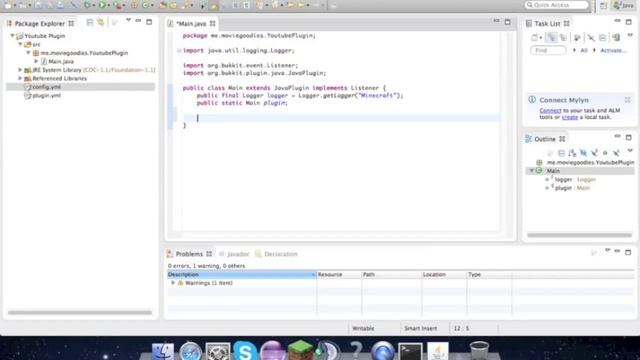Toggle Scheduled presentation in Task List
Viewport: 640px width, 360px height.
pos(563,38)
